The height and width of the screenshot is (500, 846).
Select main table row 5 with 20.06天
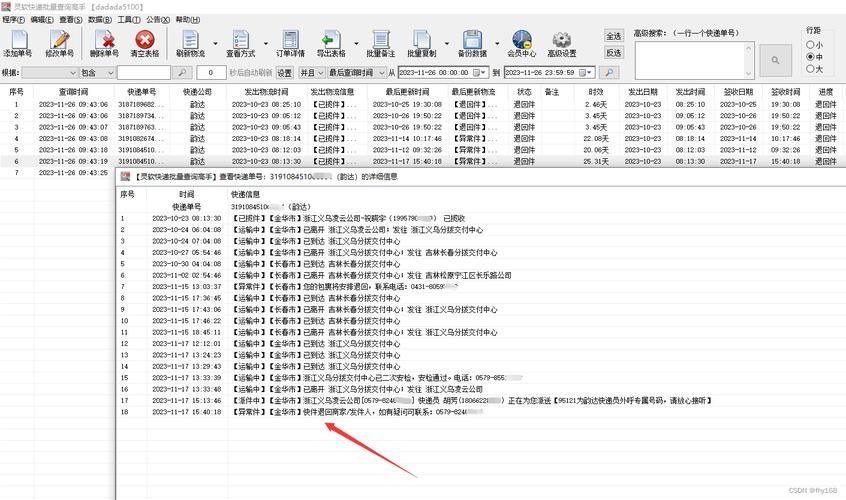pyautogui.click(x=422, y=150)
